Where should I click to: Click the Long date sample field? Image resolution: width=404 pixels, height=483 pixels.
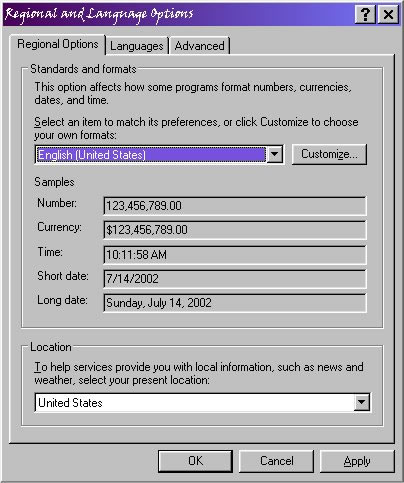click(235, 303)
